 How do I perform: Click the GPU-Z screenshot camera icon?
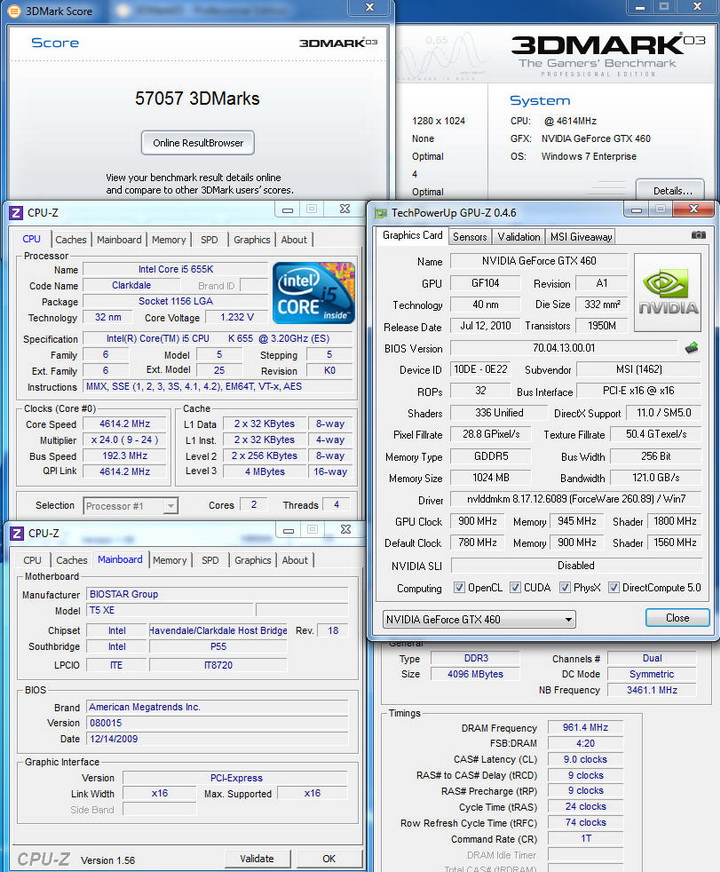[x=698, y=235]
